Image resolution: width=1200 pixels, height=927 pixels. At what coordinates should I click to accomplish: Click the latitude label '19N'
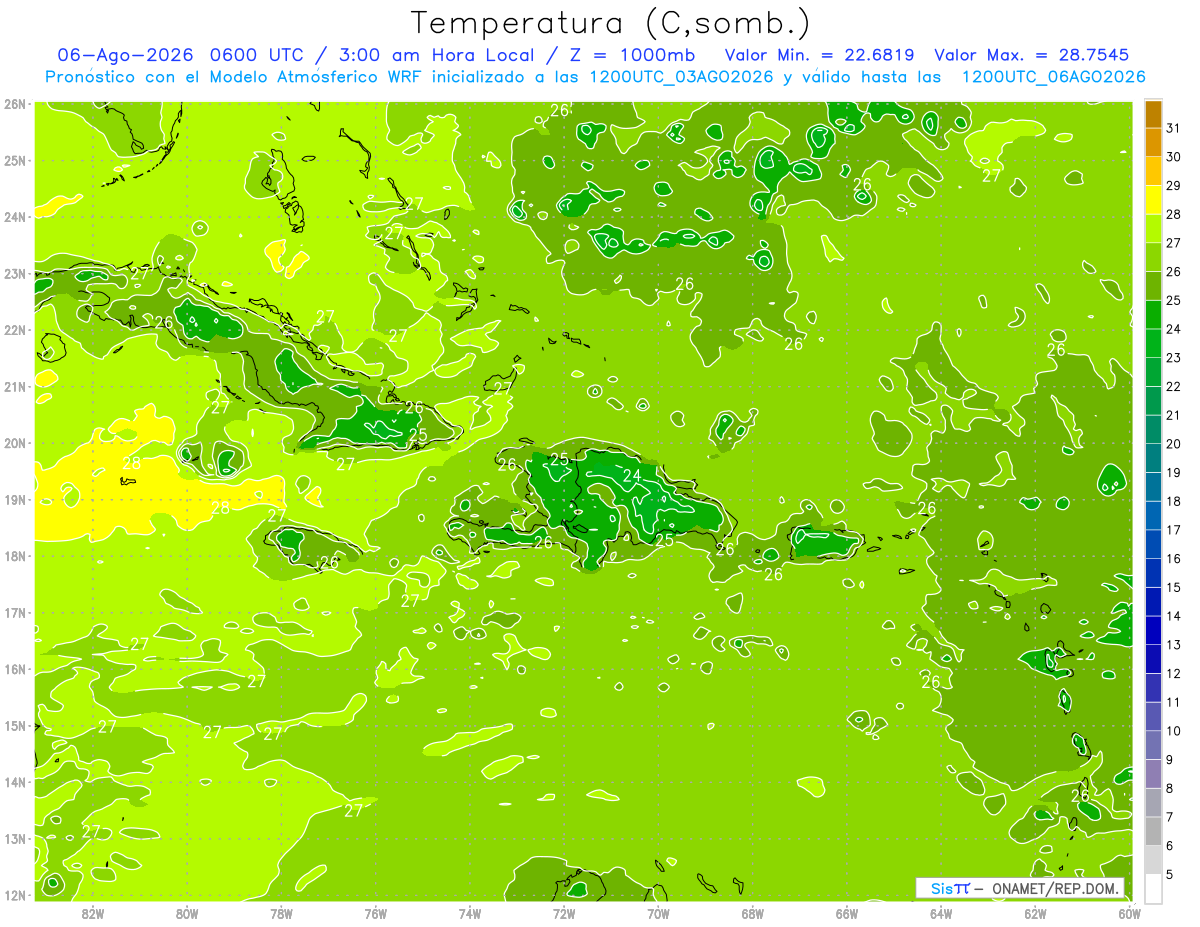pos(15,499)
